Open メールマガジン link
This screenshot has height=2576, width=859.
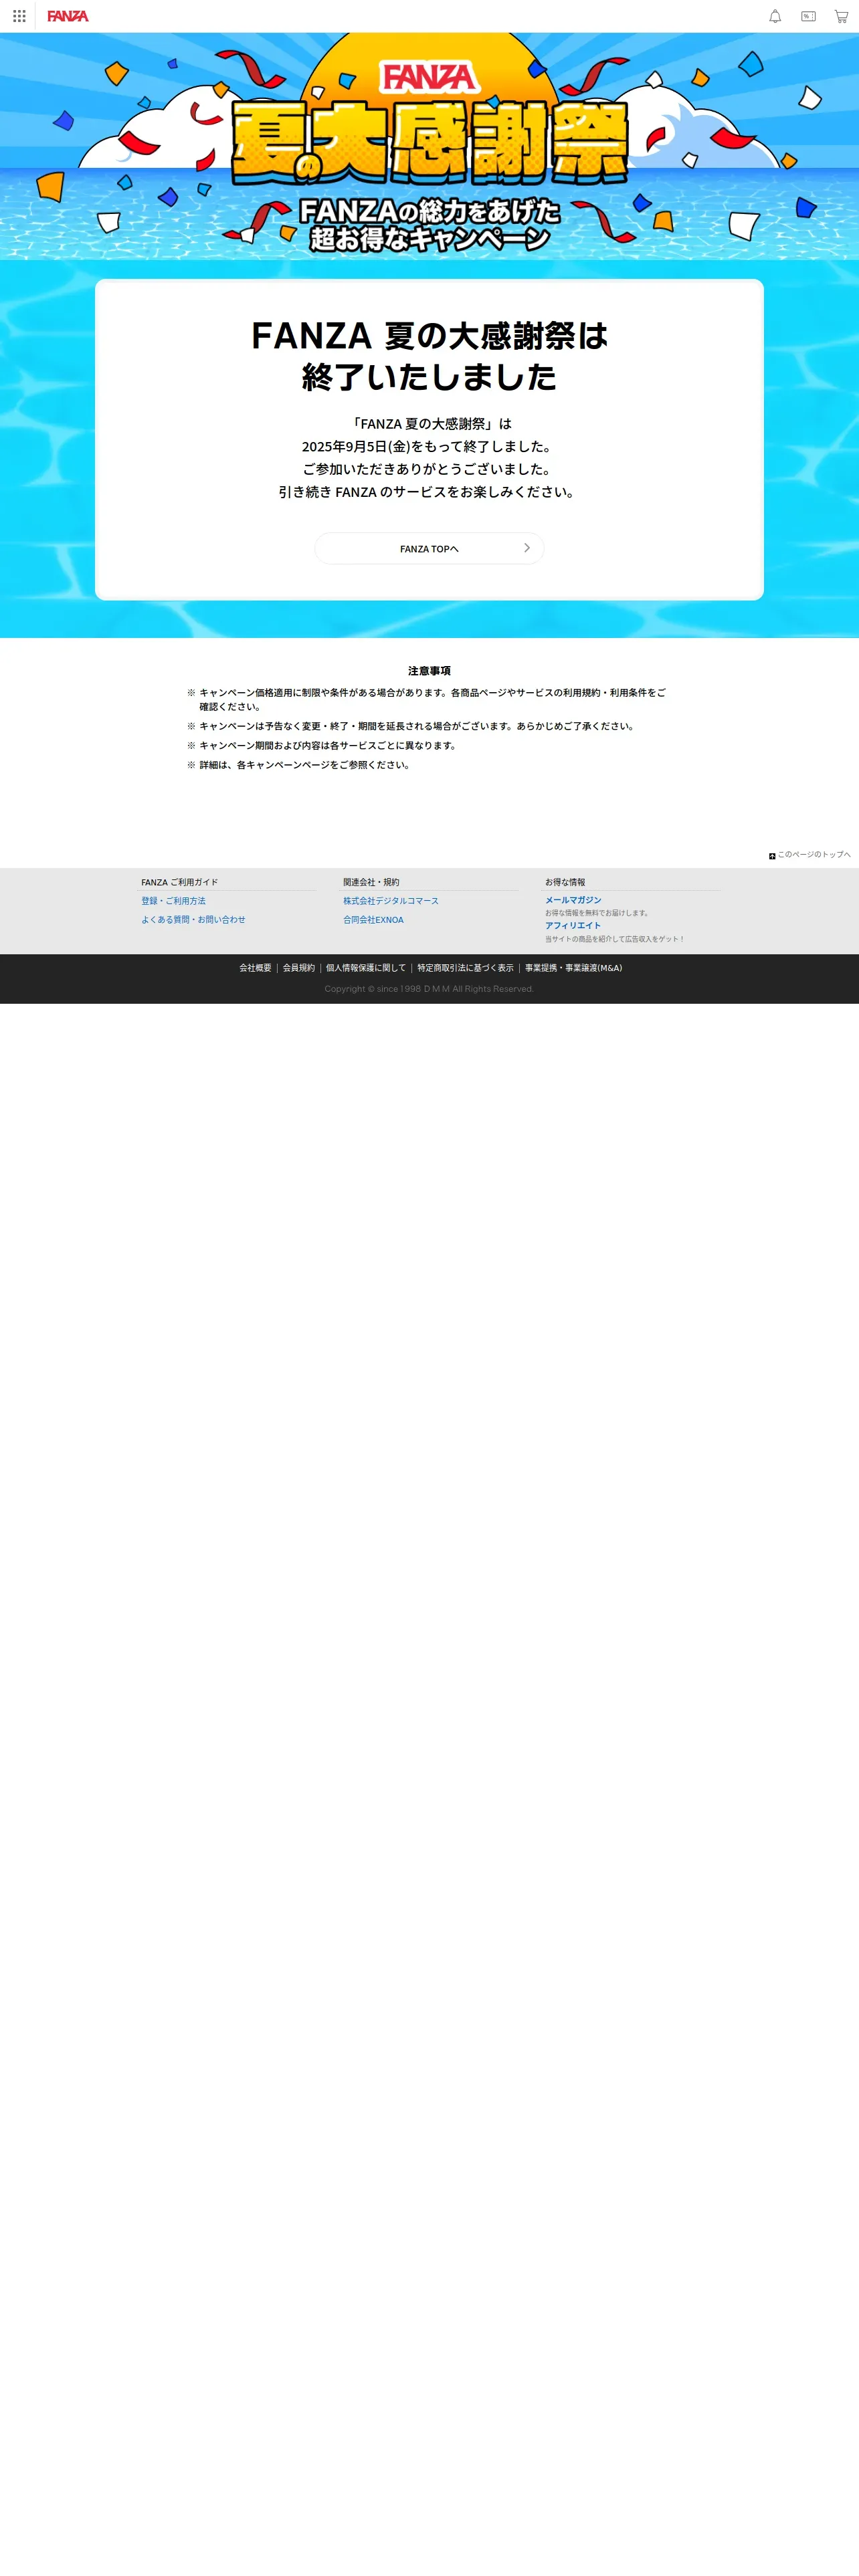click(573, 900)
